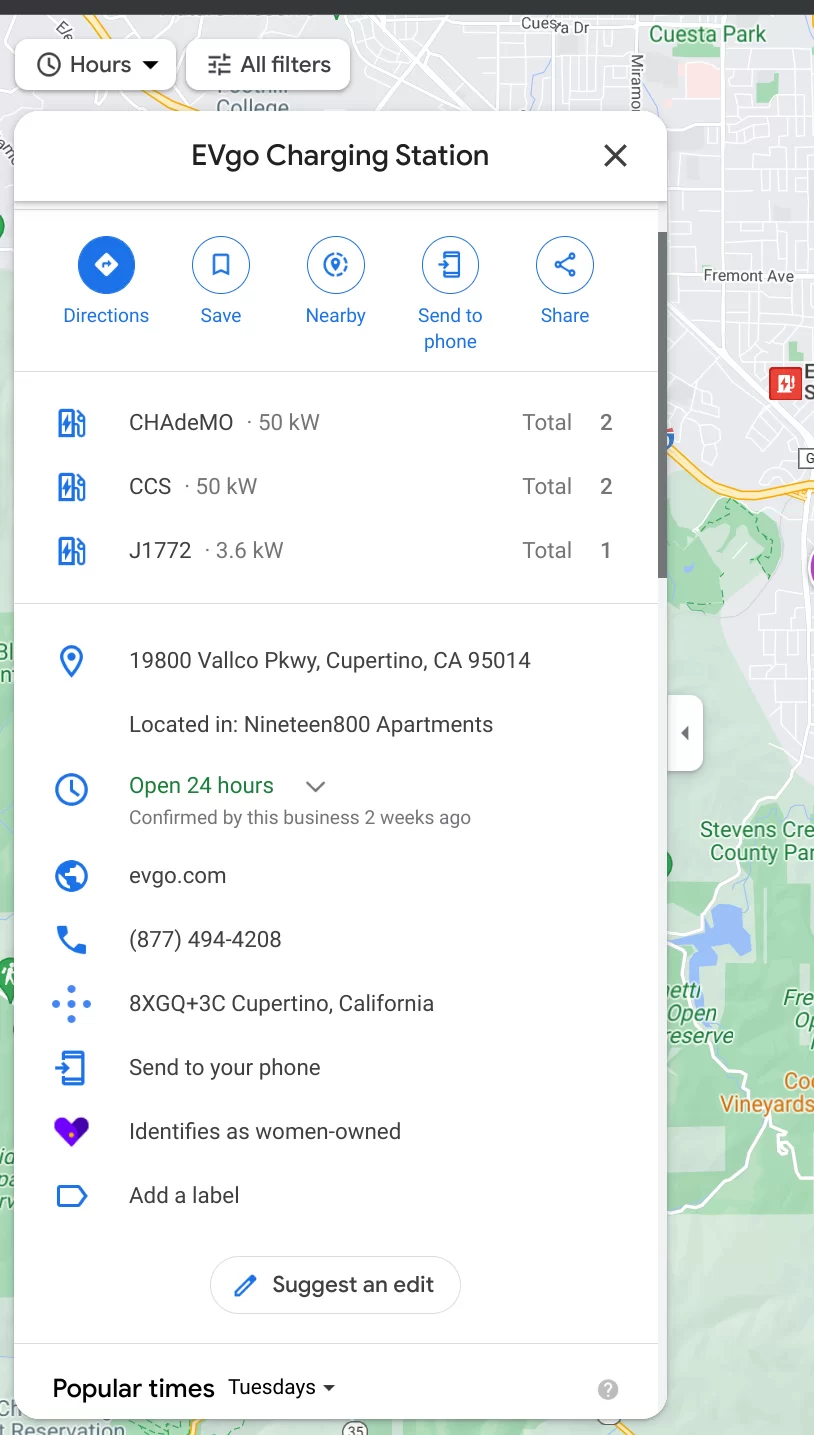Image resolution: width=814 pixels, height=1435 pixels.
Task: Click the plus code dots icon
Action: tap(71, 1004)
